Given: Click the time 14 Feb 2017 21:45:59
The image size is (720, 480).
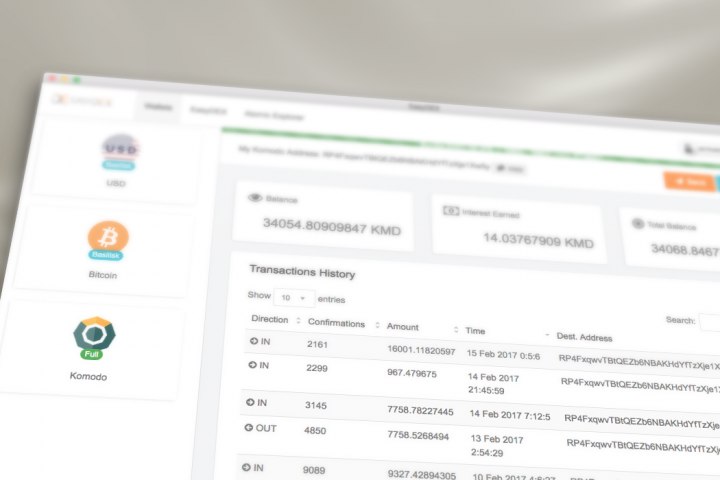Looking at the screenshot, I should coord(493,384).
